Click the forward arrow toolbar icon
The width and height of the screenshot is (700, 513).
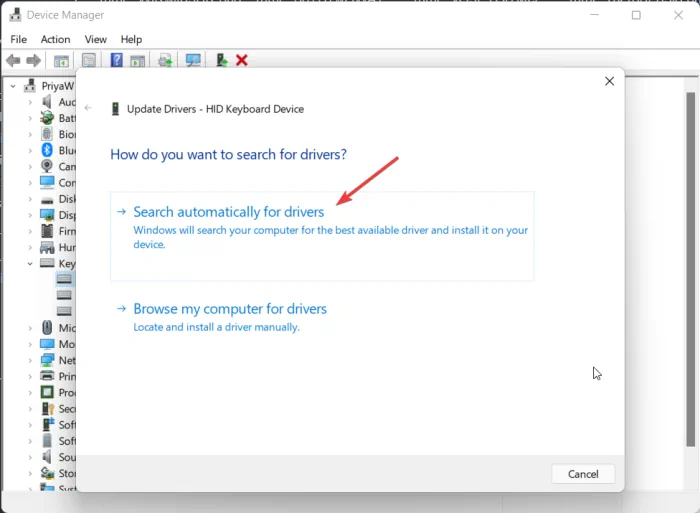coord(33,60)
